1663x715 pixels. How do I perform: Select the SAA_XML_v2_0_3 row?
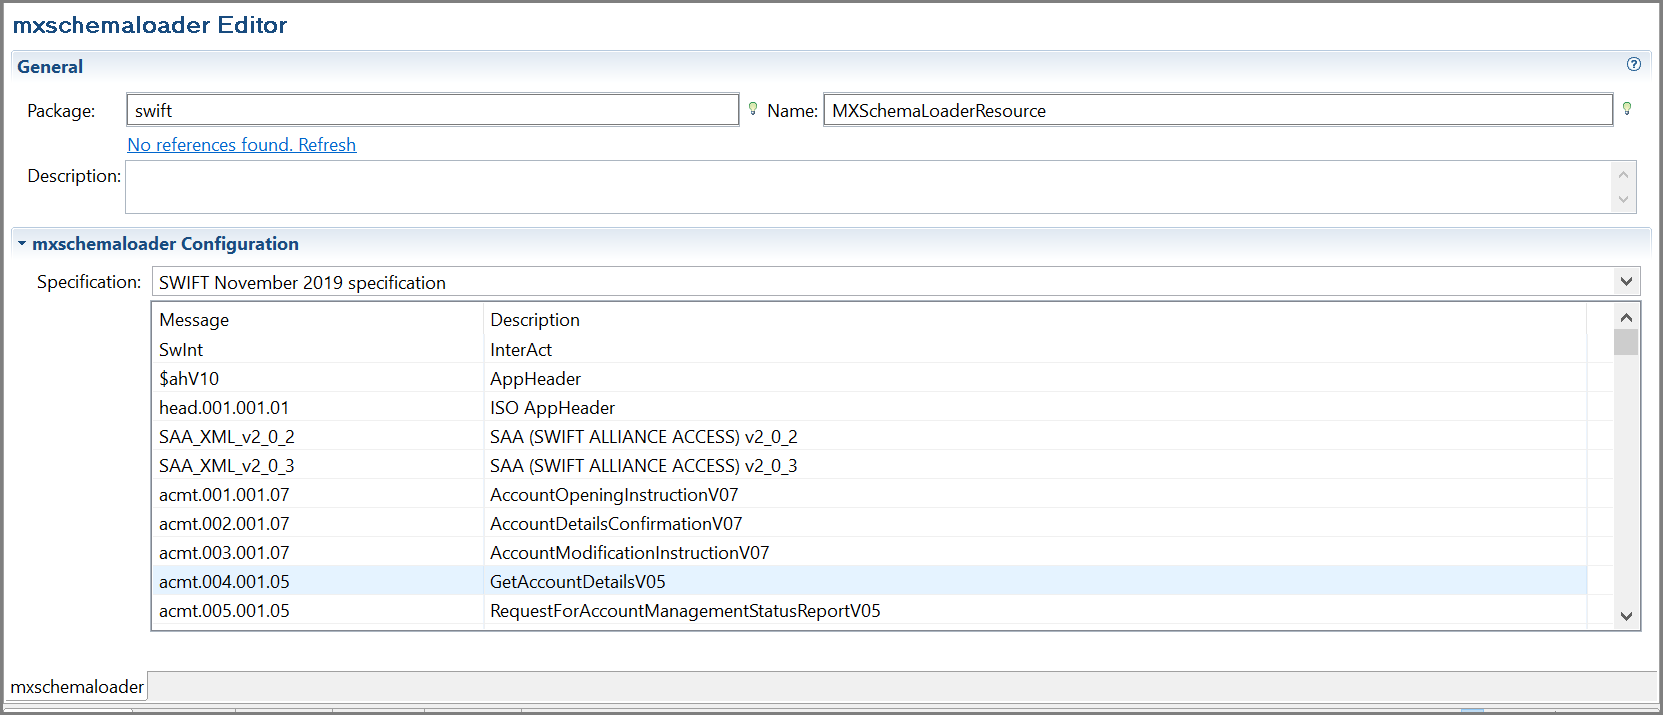pyautogui.click(x=869, y=466)
